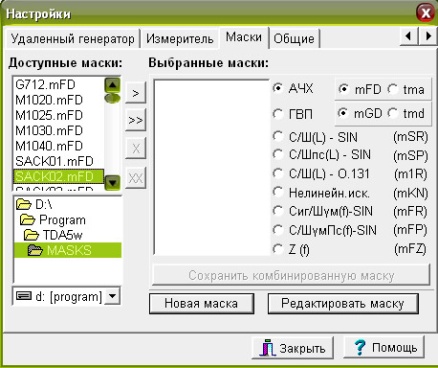This screenshot has width=438, height=368.
Task: Click the Новая маска button
Action: (201, 303)
